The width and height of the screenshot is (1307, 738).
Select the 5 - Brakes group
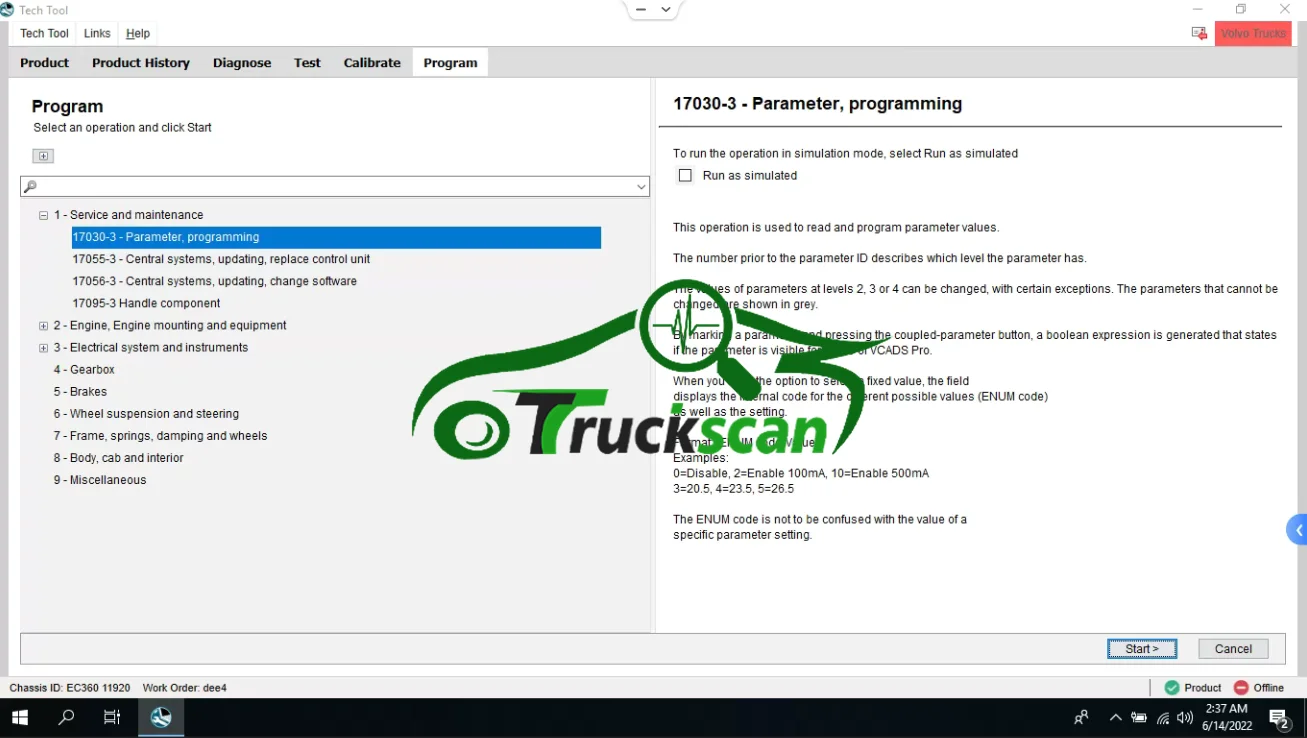pos(80,392)
